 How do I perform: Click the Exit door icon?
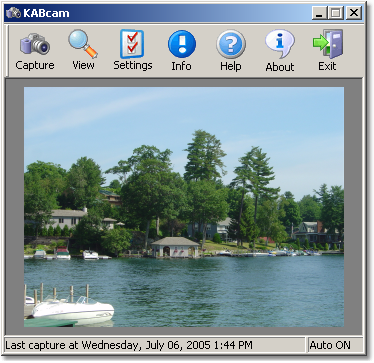[x=328, y=44]
